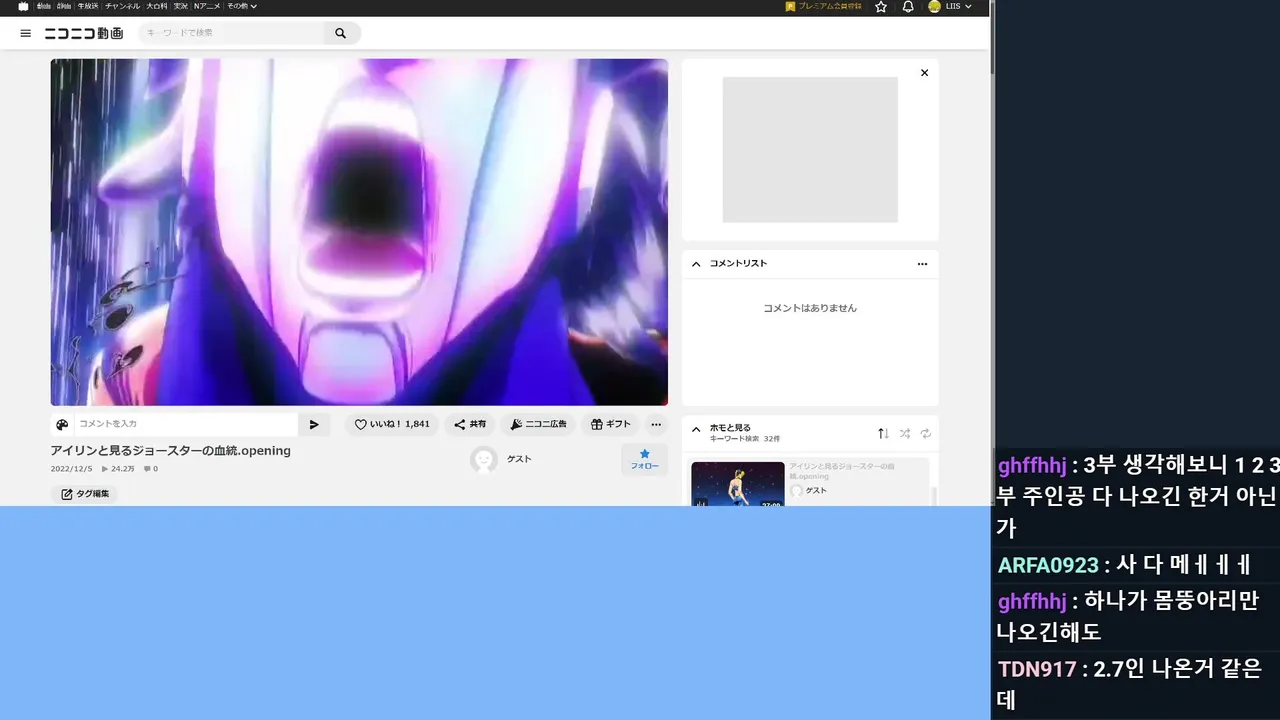Screen dimensions: 1280x720
Task: Expand the その他 dropdown in the top bar
Action: click(x=241, y=6)
